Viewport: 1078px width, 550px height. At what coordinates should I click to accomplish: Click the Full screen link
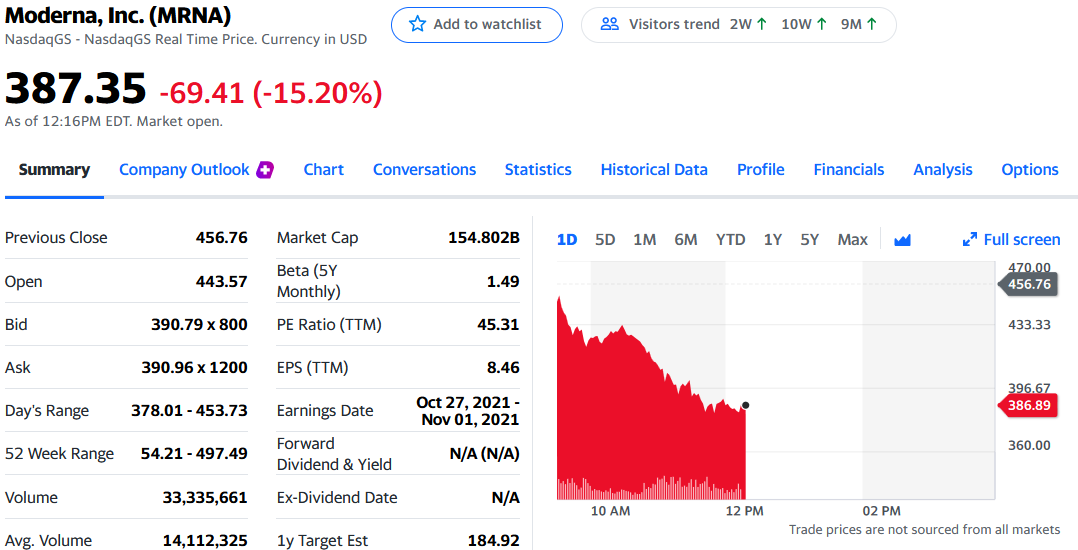click(1011, 239)
